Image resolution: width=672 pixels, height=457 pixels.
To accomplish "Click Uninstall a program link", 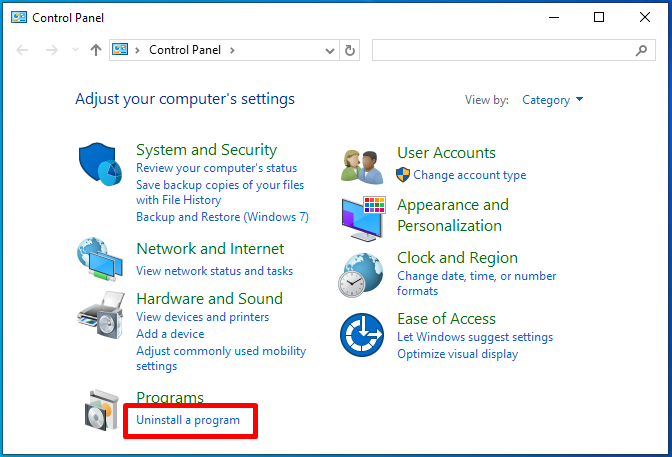I will click(x=188, y=420).
